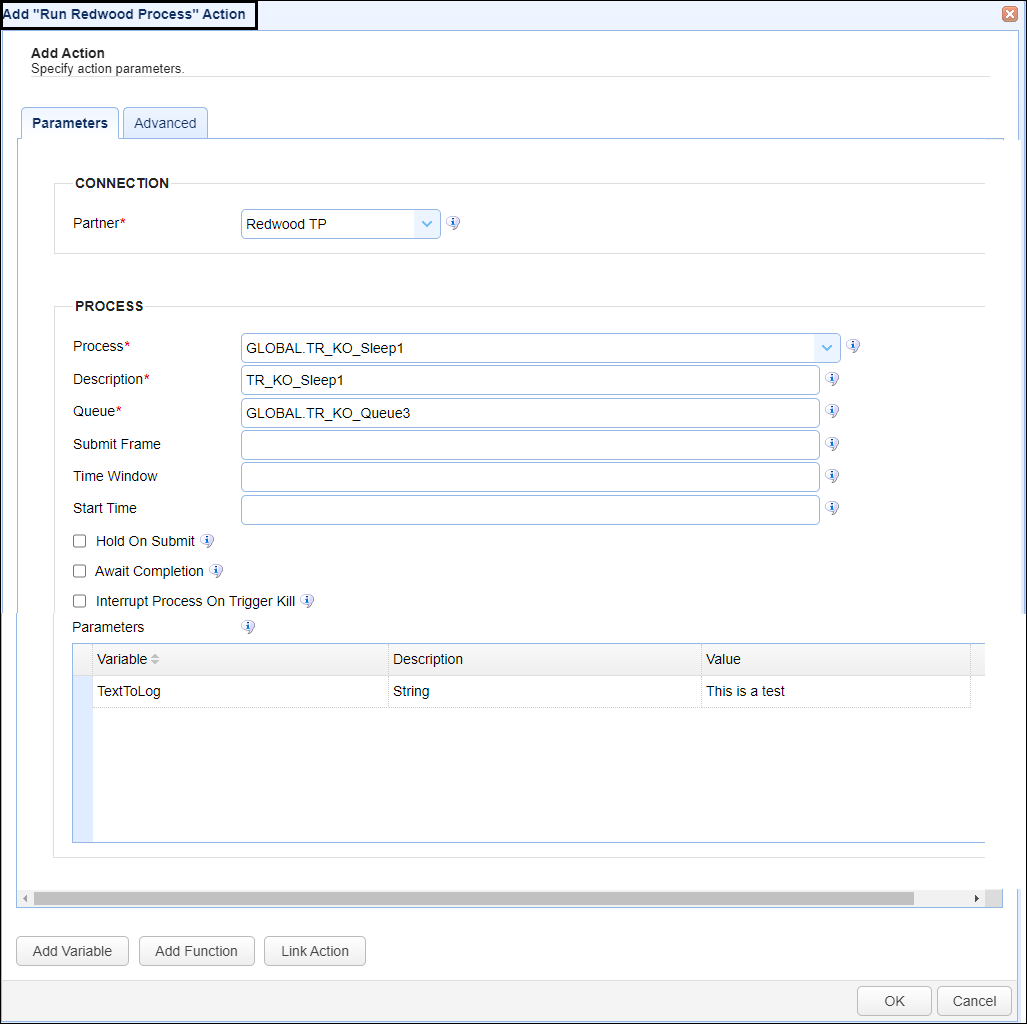Image resolution: width=1027 pixels, height=1024 pixels.
Task: Click the scrollbar left arrow
Action: click(x=25, y=898)
